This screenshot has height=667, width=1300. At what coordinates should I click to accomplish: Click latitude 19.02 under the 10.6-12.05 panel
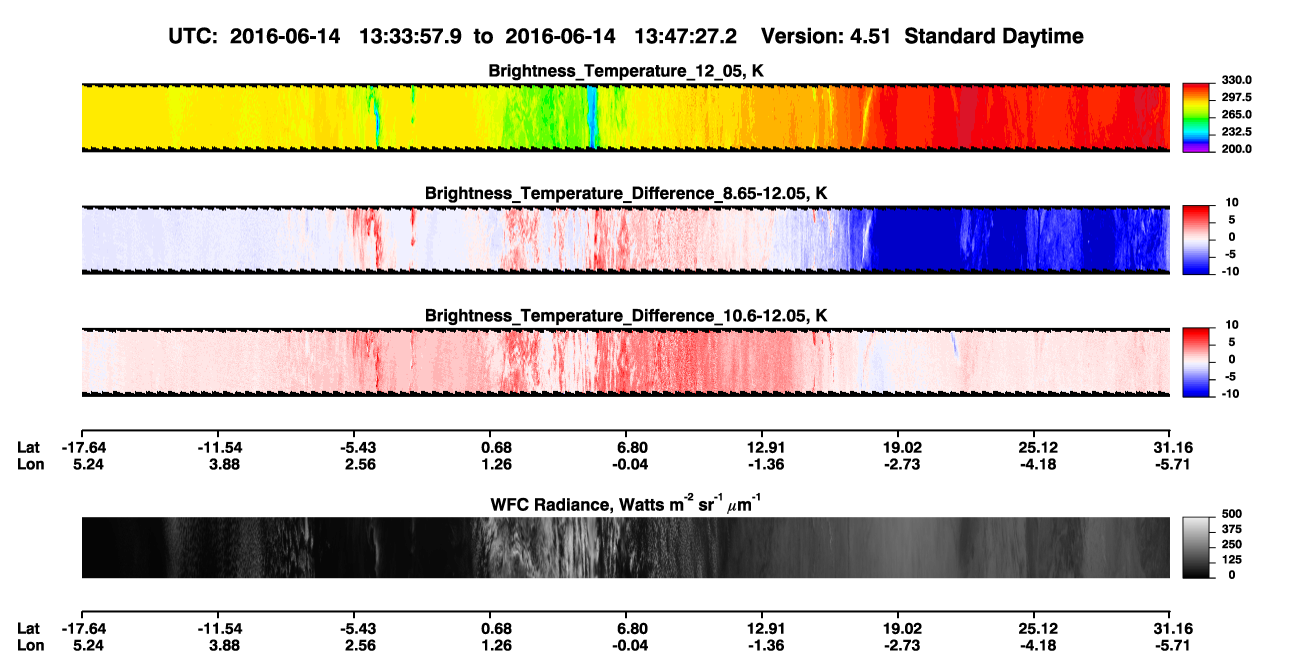[900, 447]
